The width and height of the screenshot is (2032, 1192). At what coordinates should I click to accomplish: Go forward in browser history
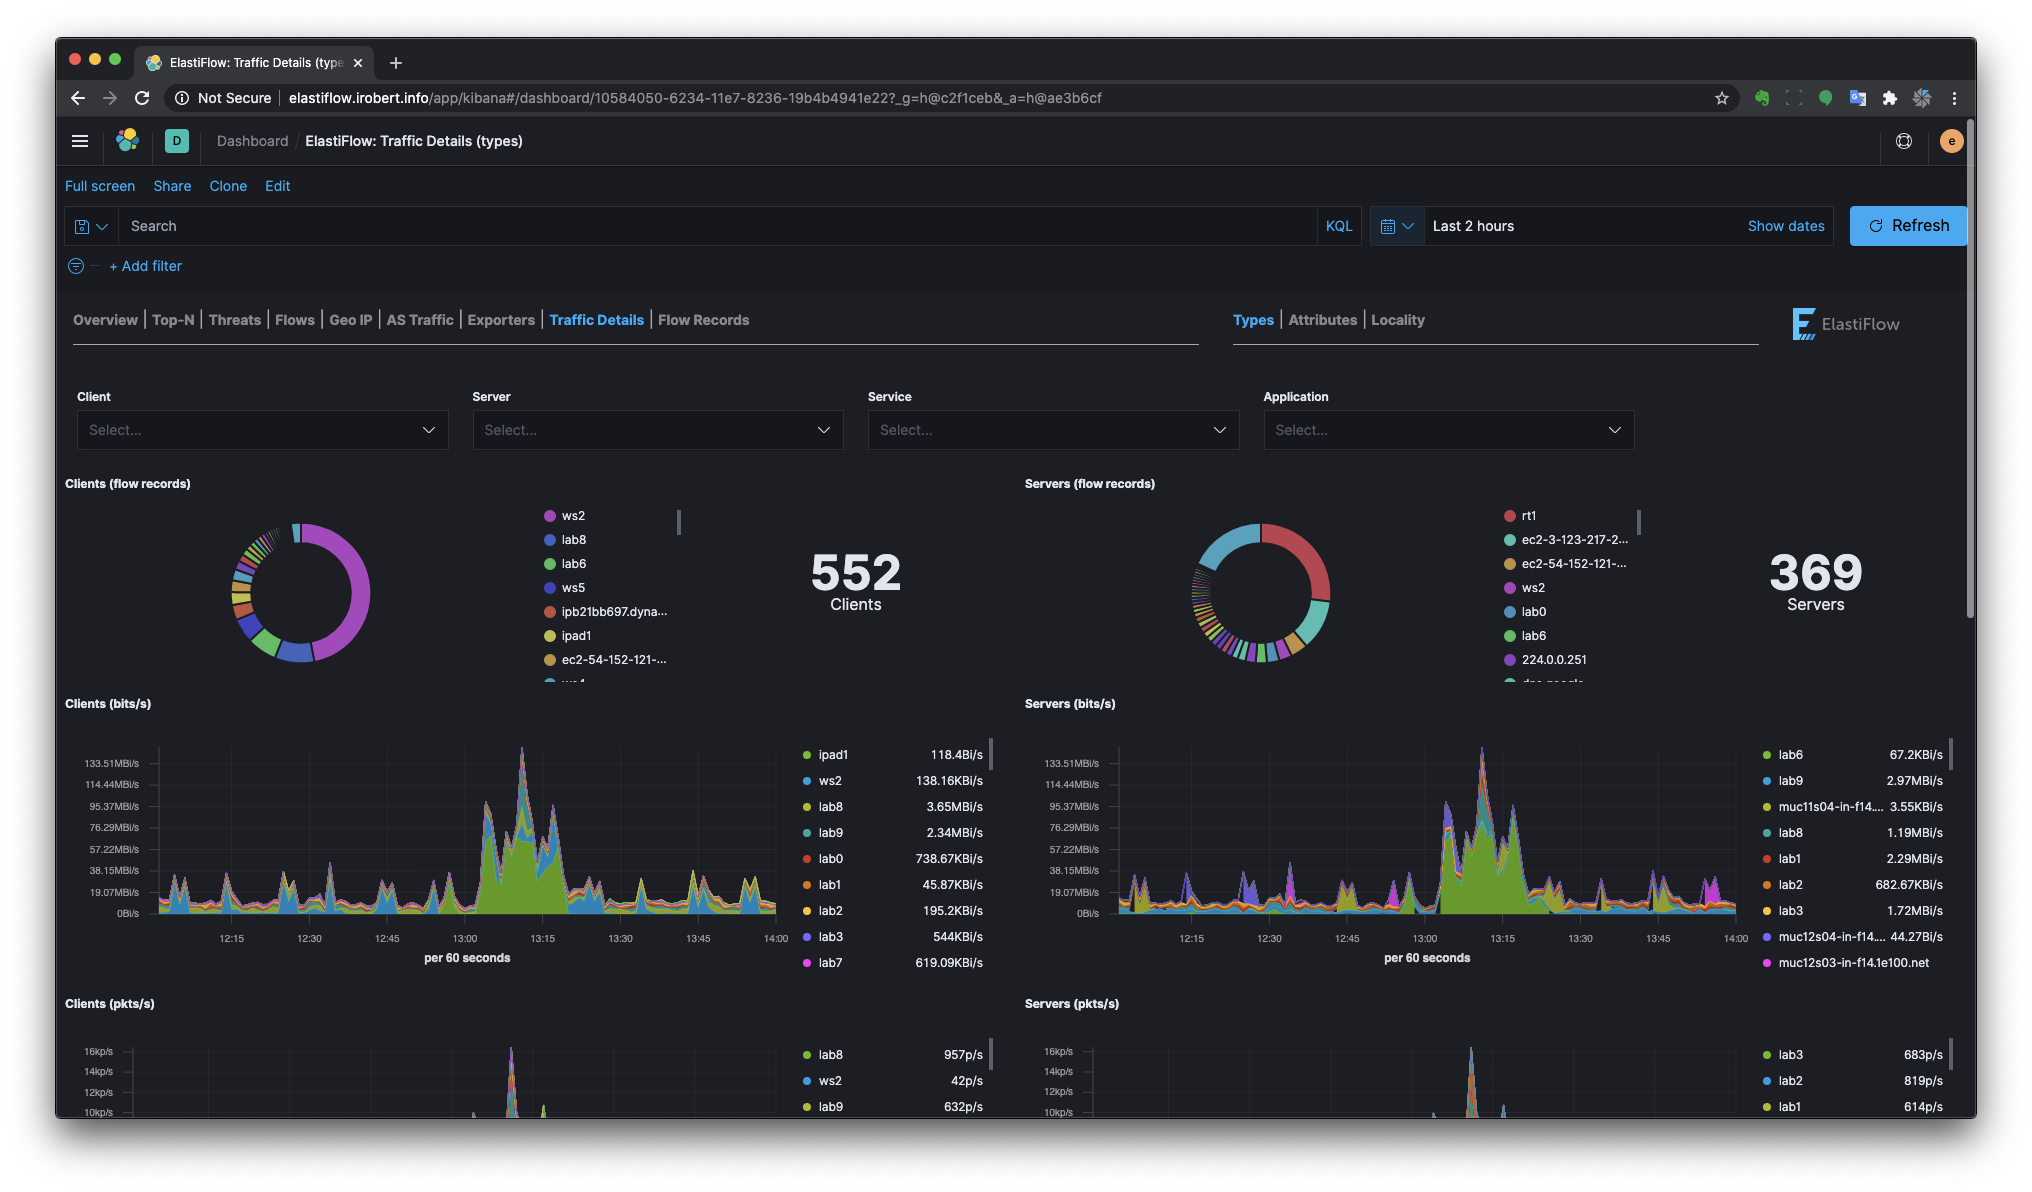point(110,98)
